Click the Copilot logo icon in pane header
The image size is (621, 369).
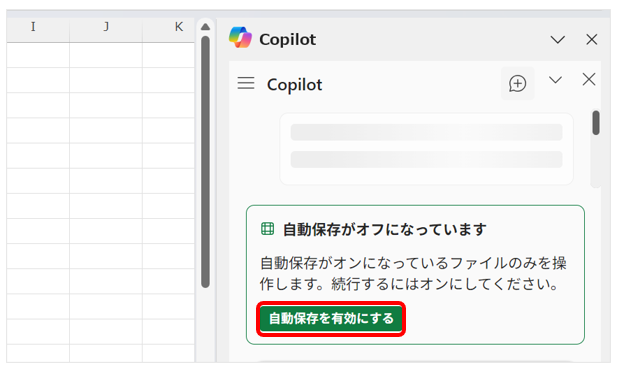pyautogui.click(x=240, y=38)
